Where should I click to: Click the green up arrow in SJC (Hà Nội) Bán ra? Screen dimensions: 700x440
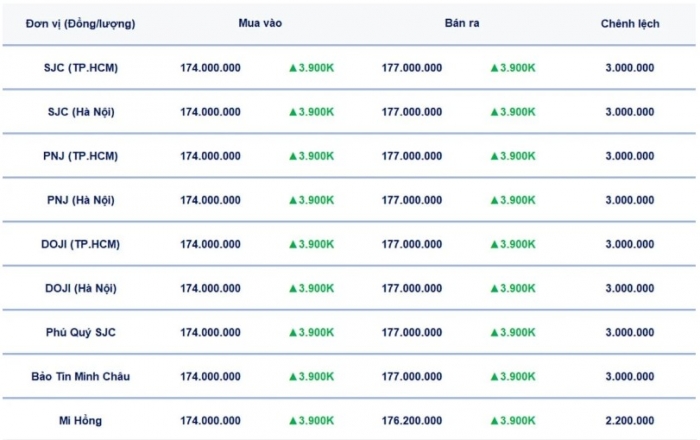pos(494,112)
